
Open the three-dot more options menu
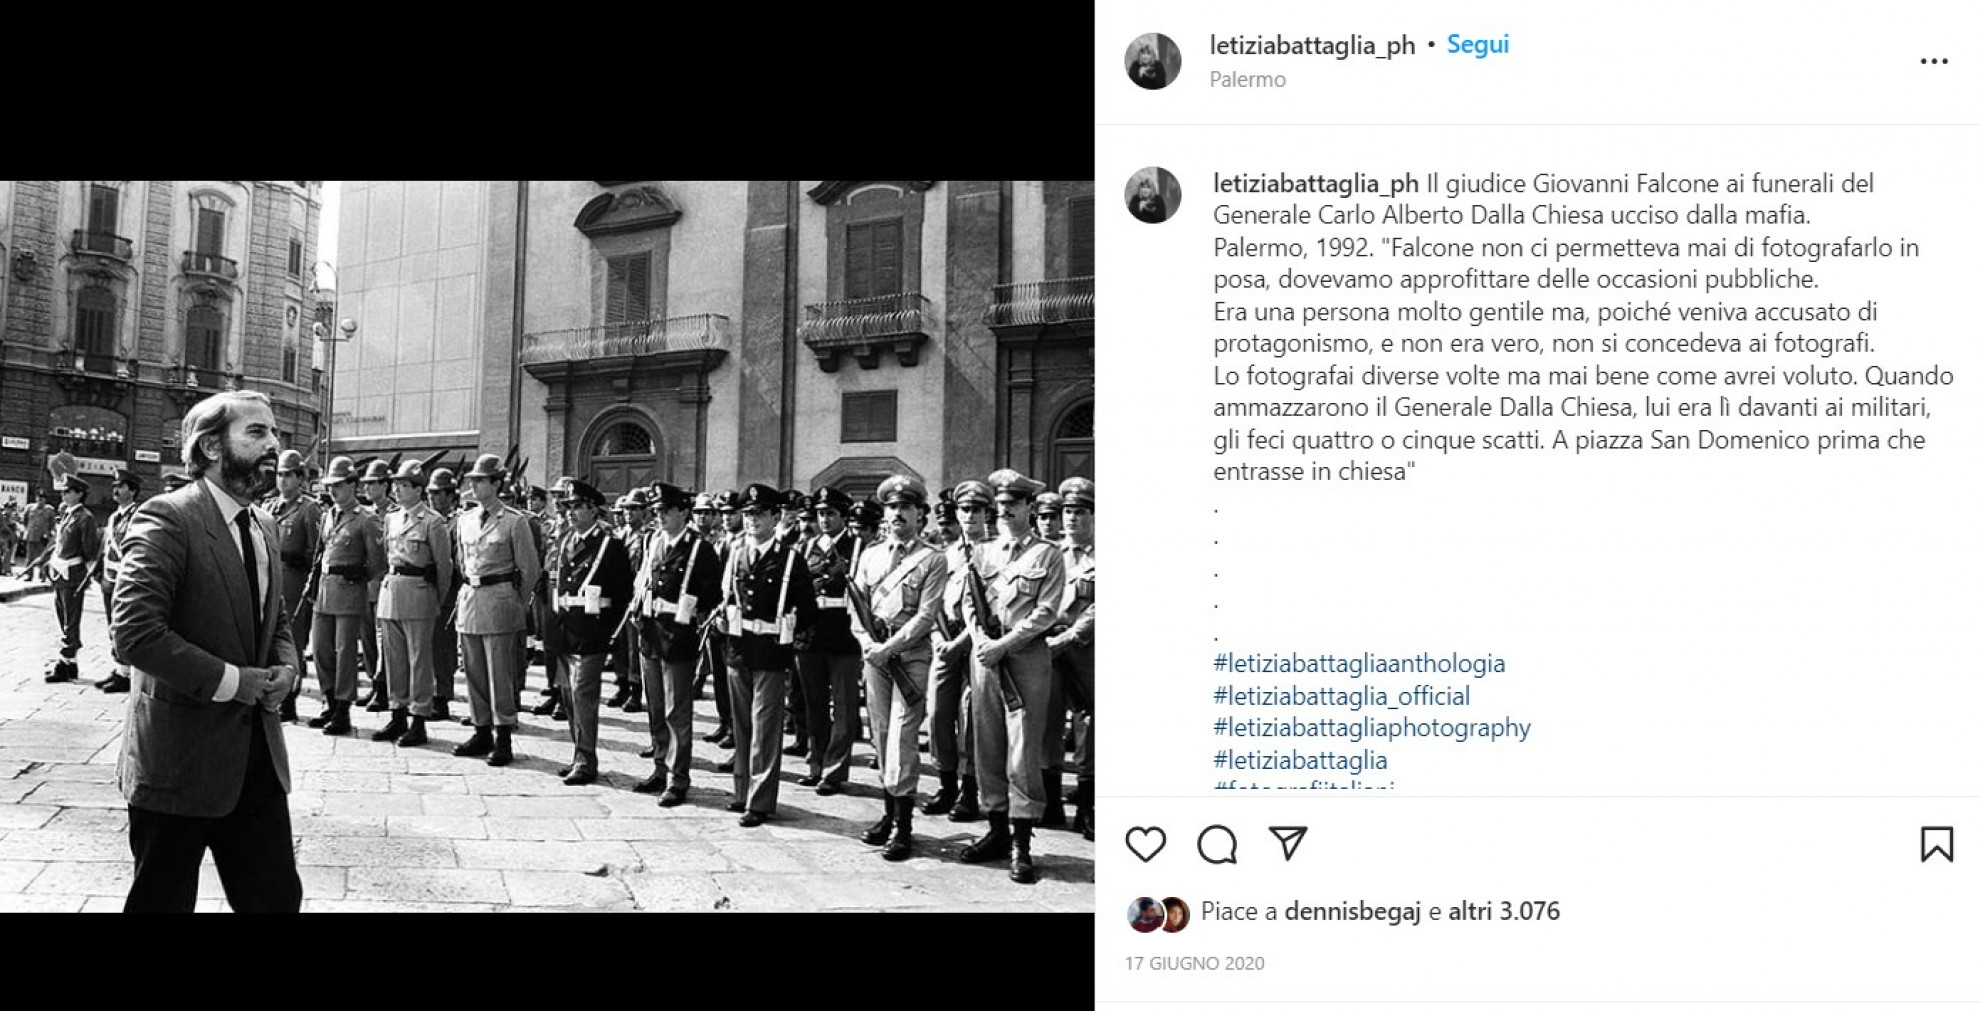click(x=1934, y=62)
